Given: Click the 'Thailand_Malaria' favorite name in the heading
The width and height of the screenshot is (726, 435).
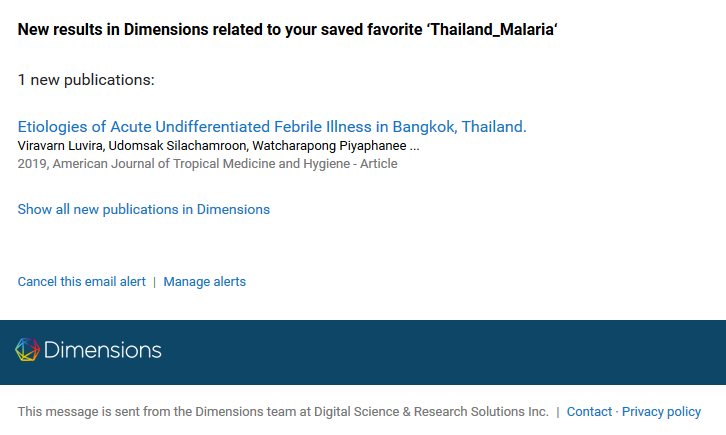Looking at the screenshot, I should (x=491, y=29).
